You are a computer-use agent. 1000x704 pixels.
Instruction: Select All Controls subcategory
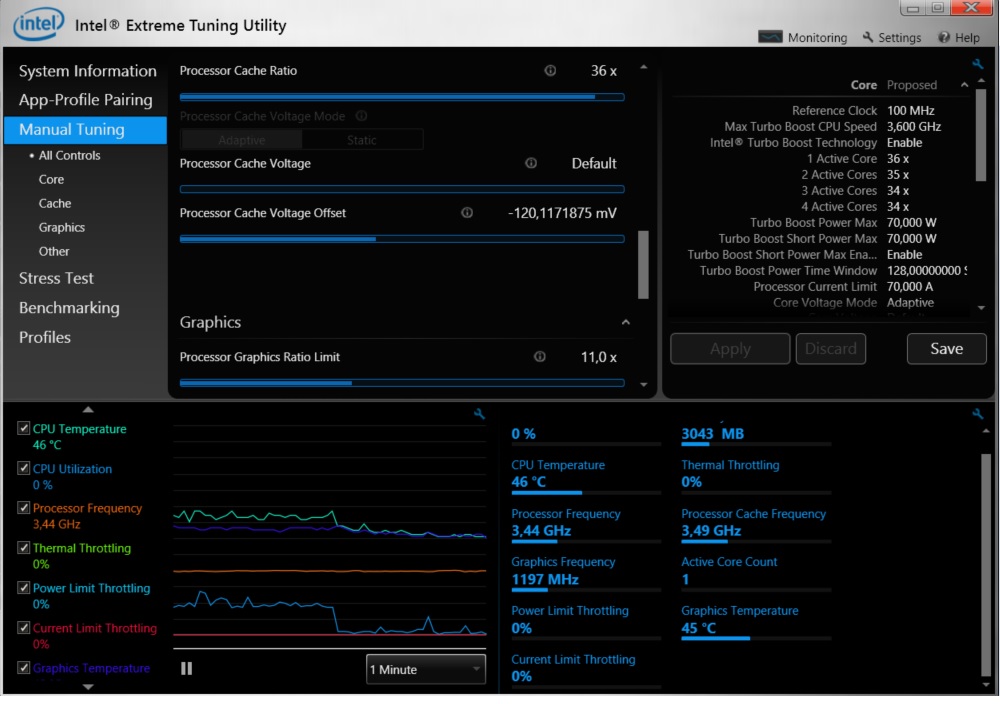point(69,156)
